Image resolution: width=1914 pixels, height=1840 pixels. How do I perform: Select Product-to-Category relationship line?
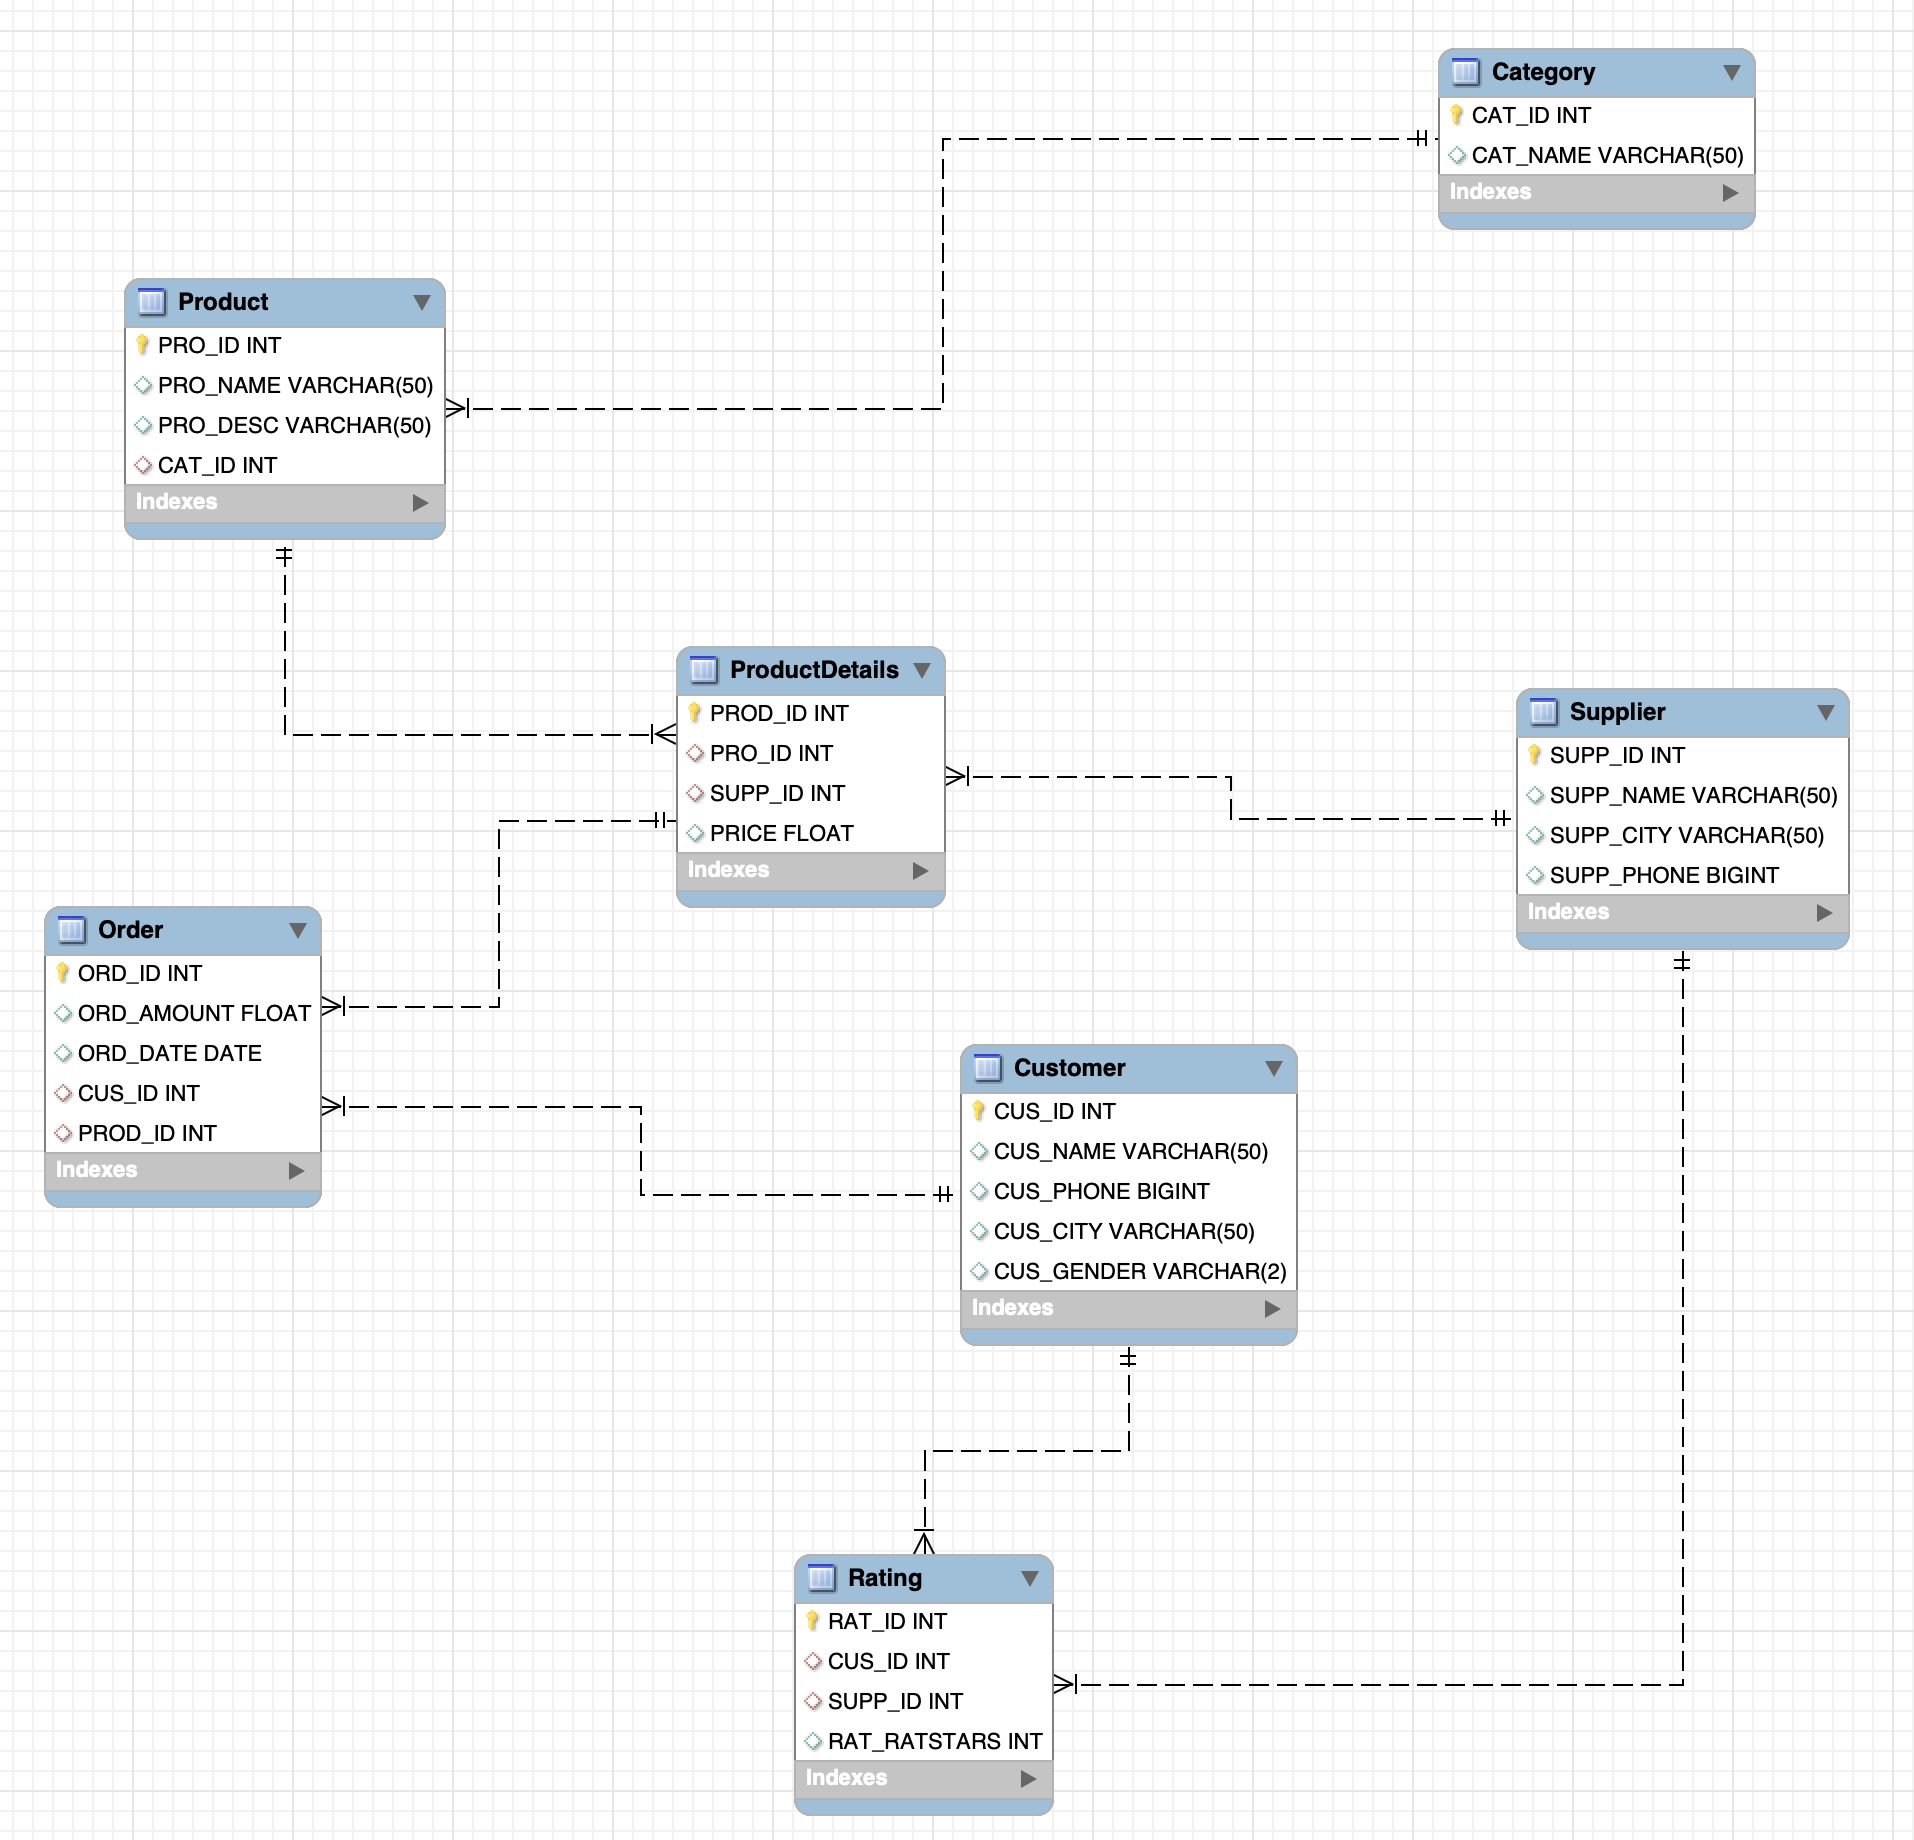click(943, 272)
